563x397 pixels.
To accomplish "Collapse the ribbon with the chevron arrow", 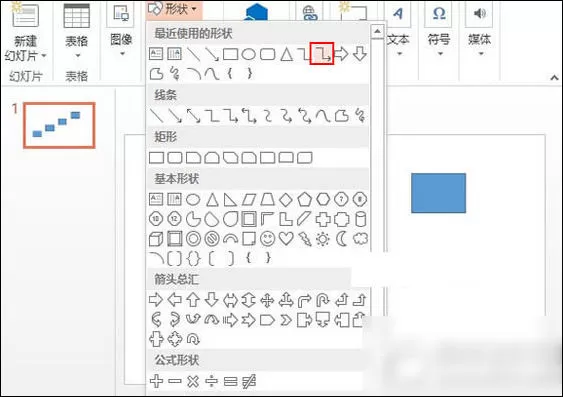I will [x=554, y=77].
